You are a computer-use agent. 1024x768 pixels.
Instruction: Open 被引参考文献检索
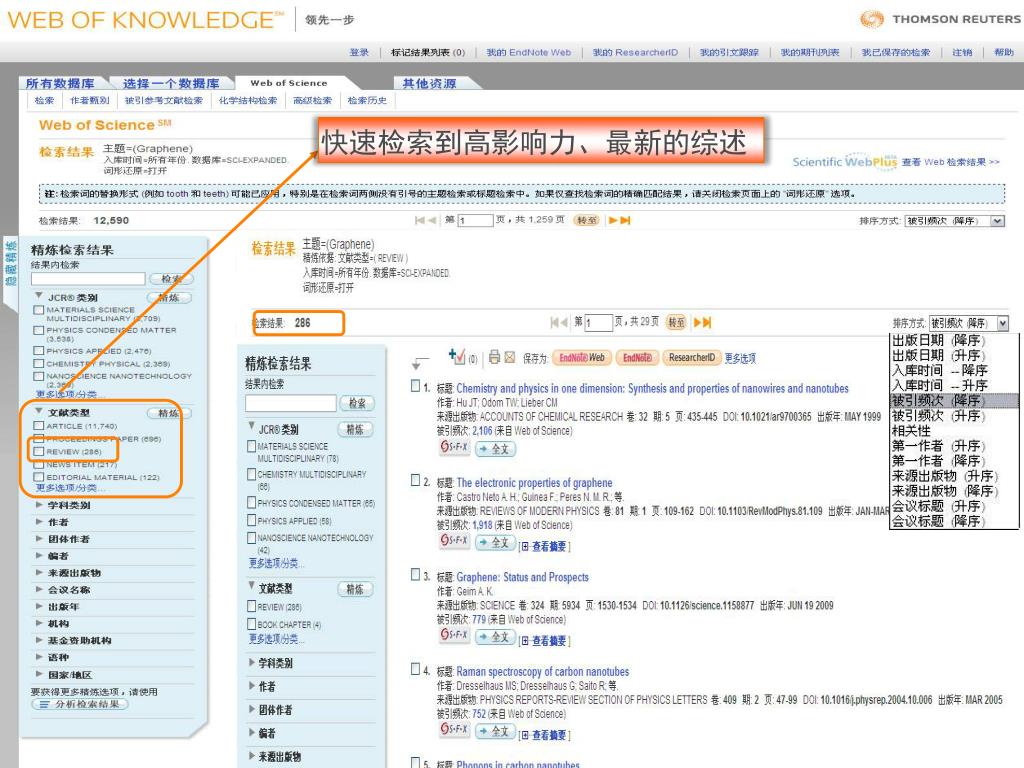click(x=163, y=101)
